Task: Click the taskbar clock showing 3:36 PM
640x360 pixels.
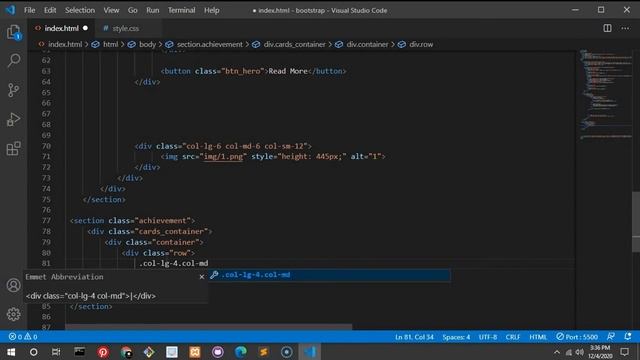Action: (x=600, y=352)
